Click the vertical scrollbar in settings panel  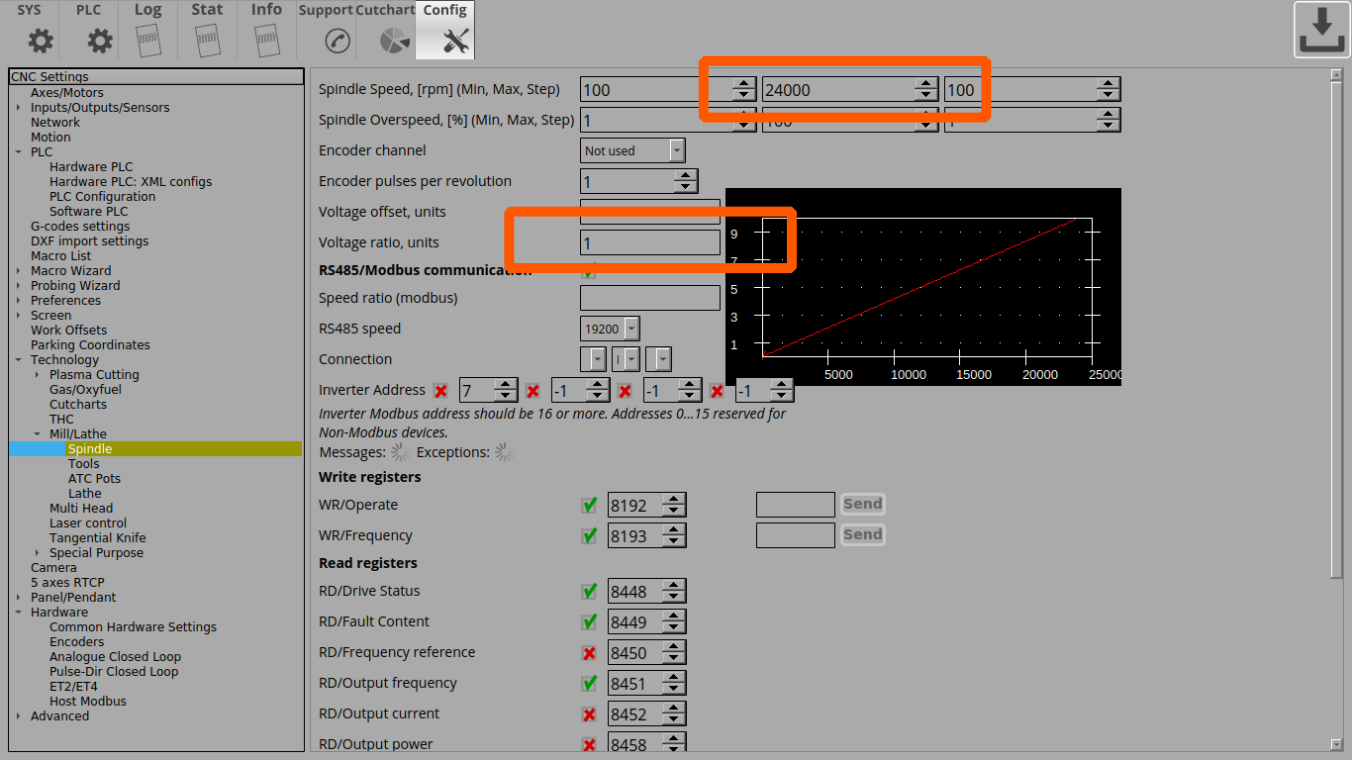coord(1336,330)
